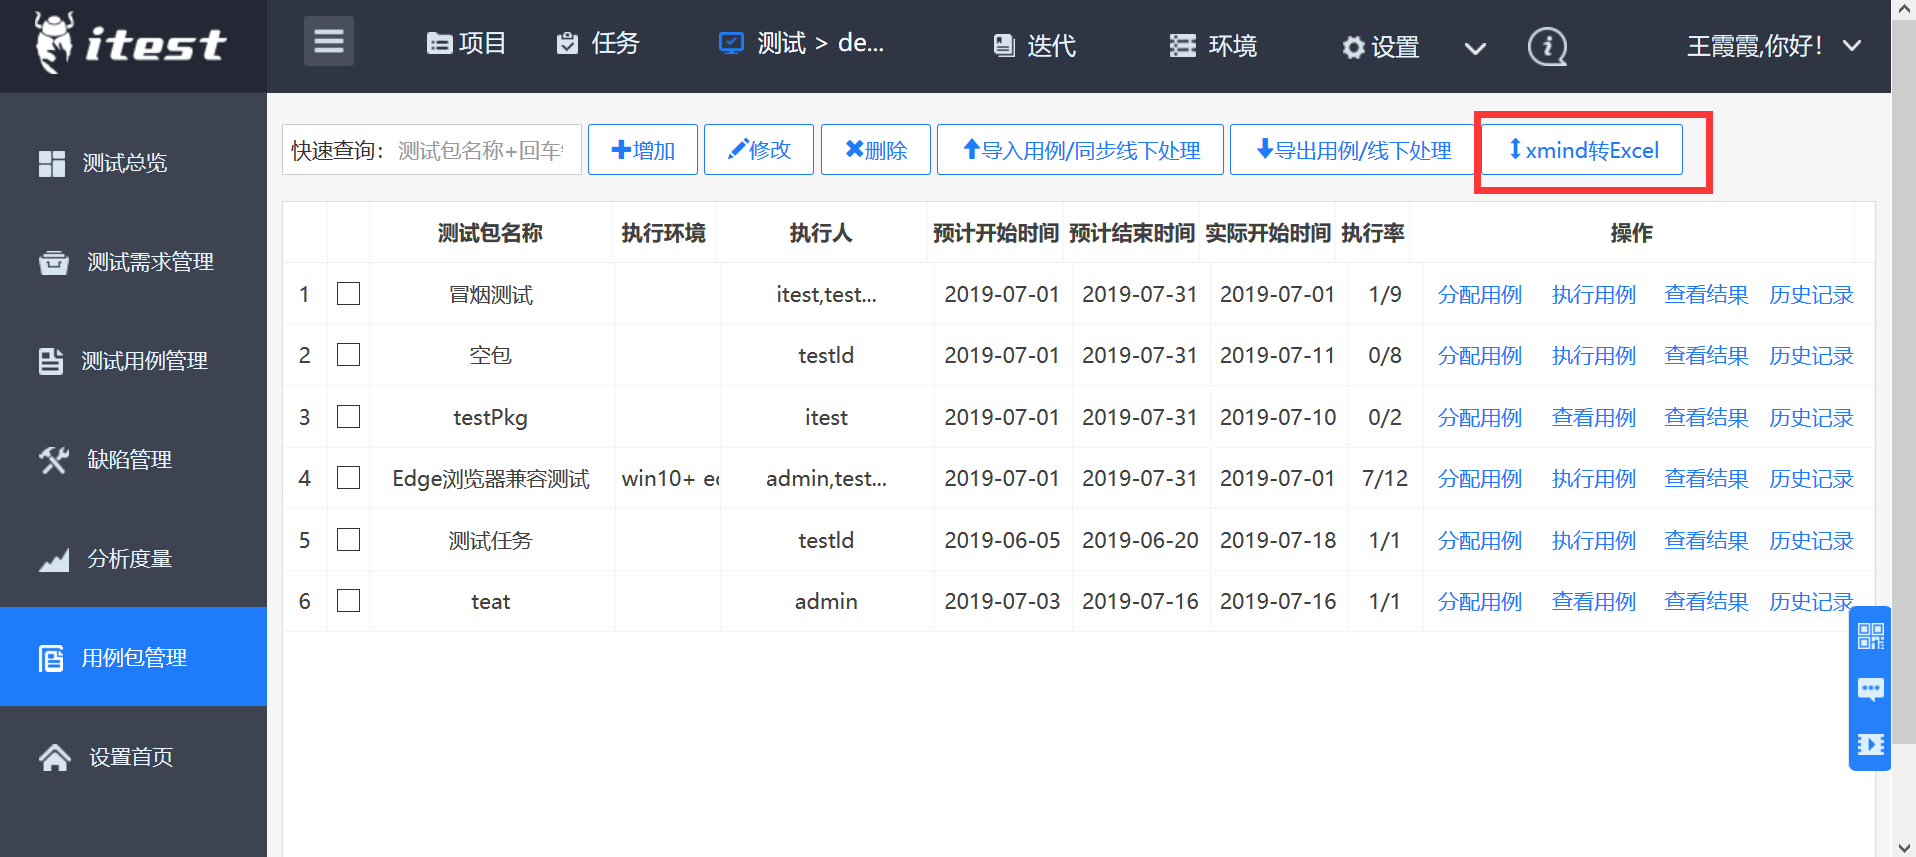The image size is (1916, 857).
Task: Open 分析度量 in the sidebar
Action: [x=133, y=559]
